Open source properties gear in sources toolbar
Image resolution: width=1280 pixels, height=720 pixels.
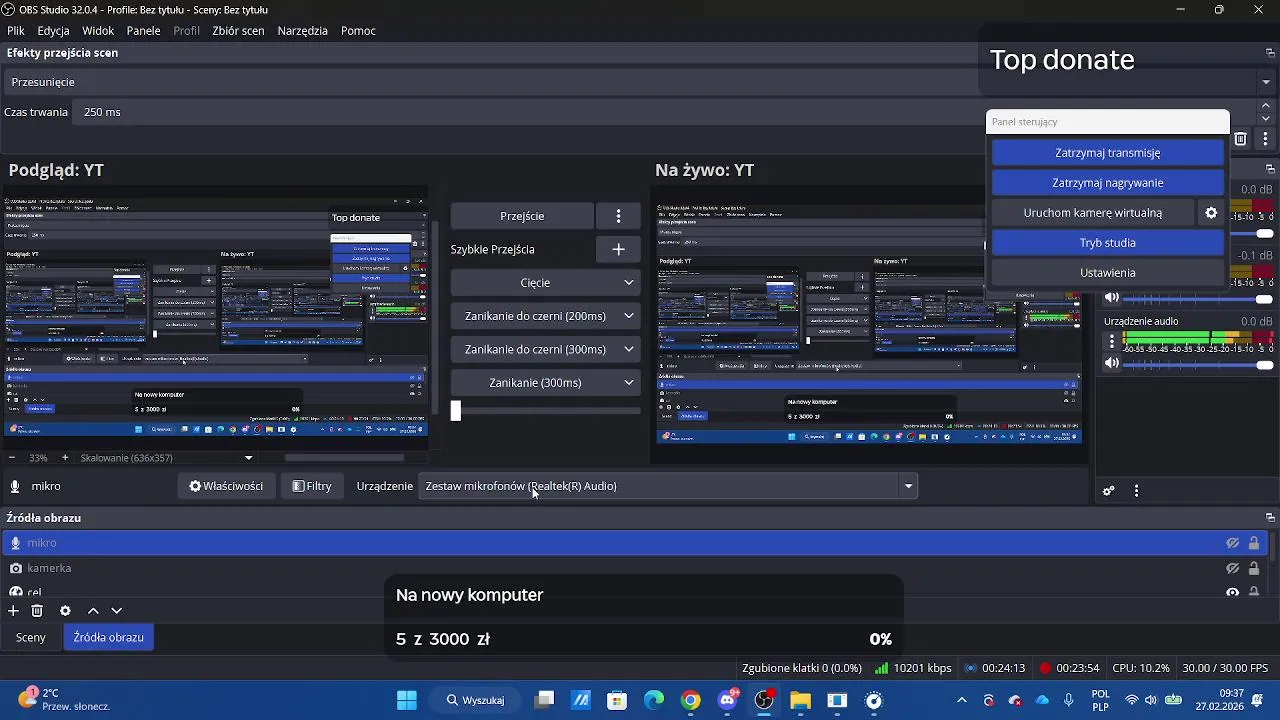coord(65,611)
